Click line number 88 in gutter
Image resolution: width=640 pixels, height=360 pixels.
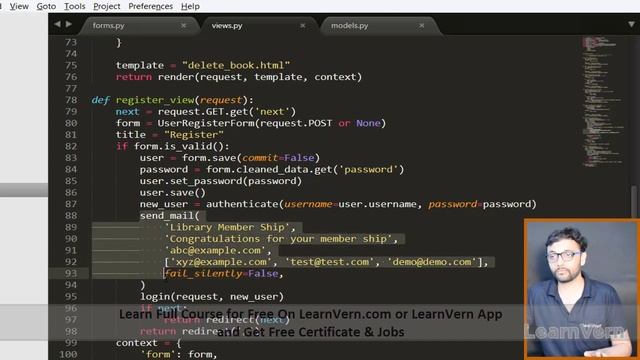coord(71,216)
